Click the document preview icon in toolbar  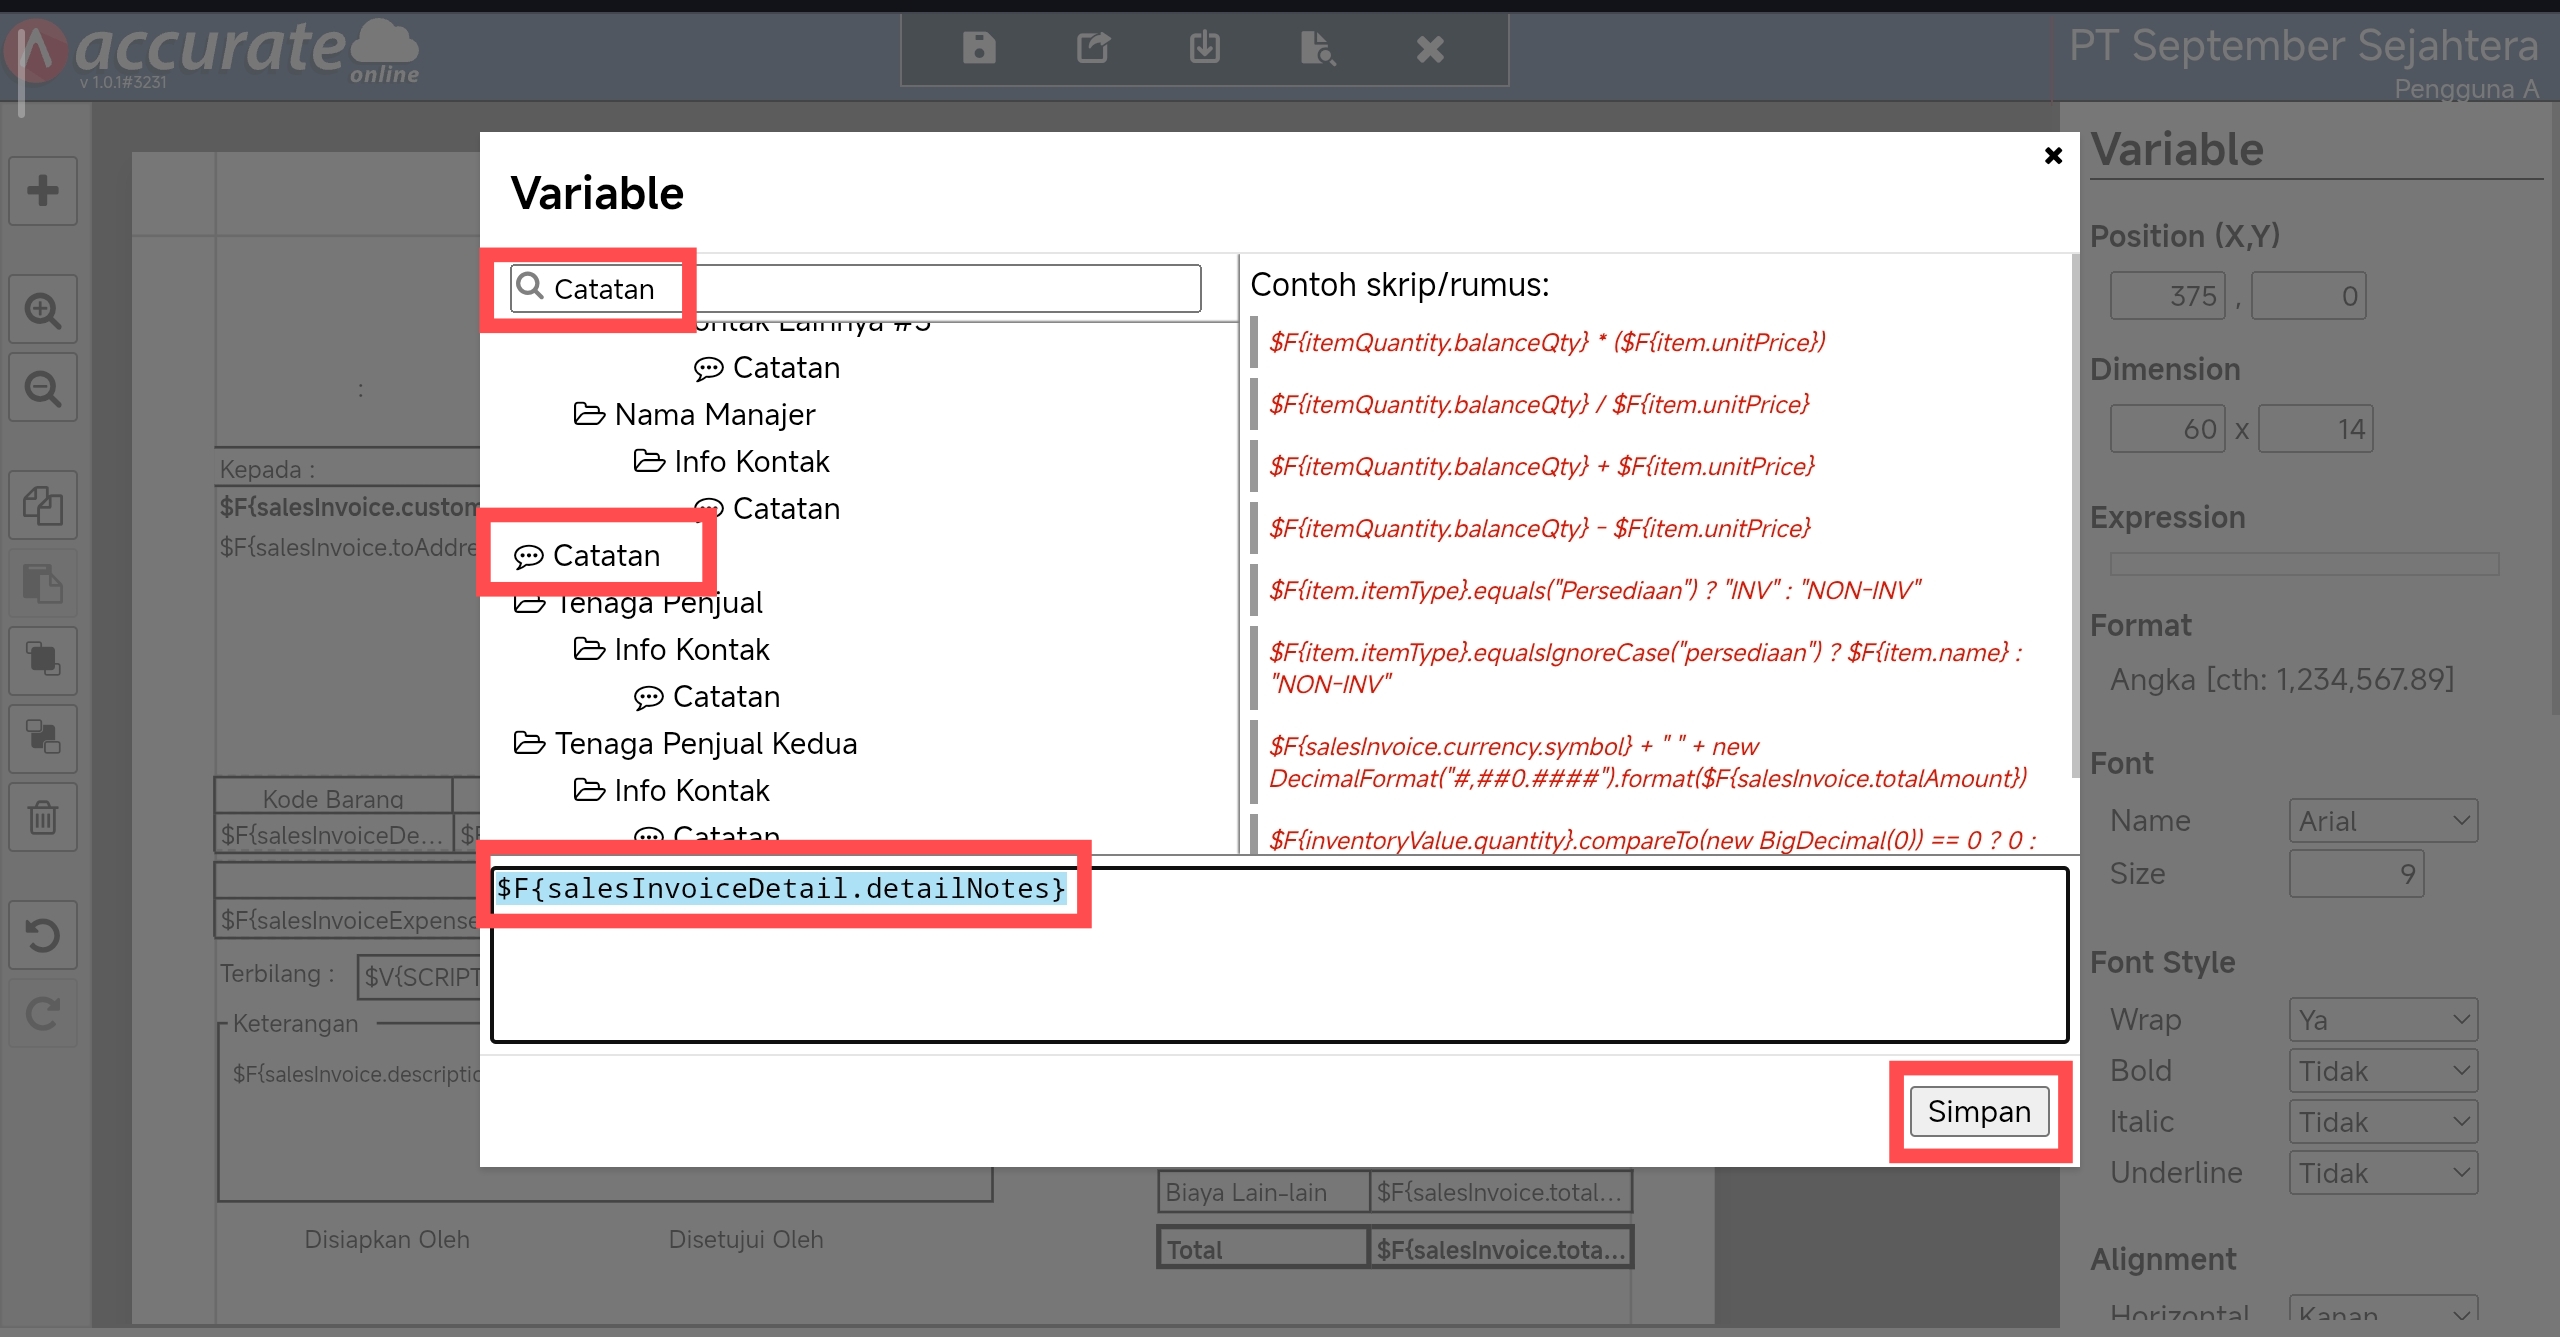coord(1317,48)
